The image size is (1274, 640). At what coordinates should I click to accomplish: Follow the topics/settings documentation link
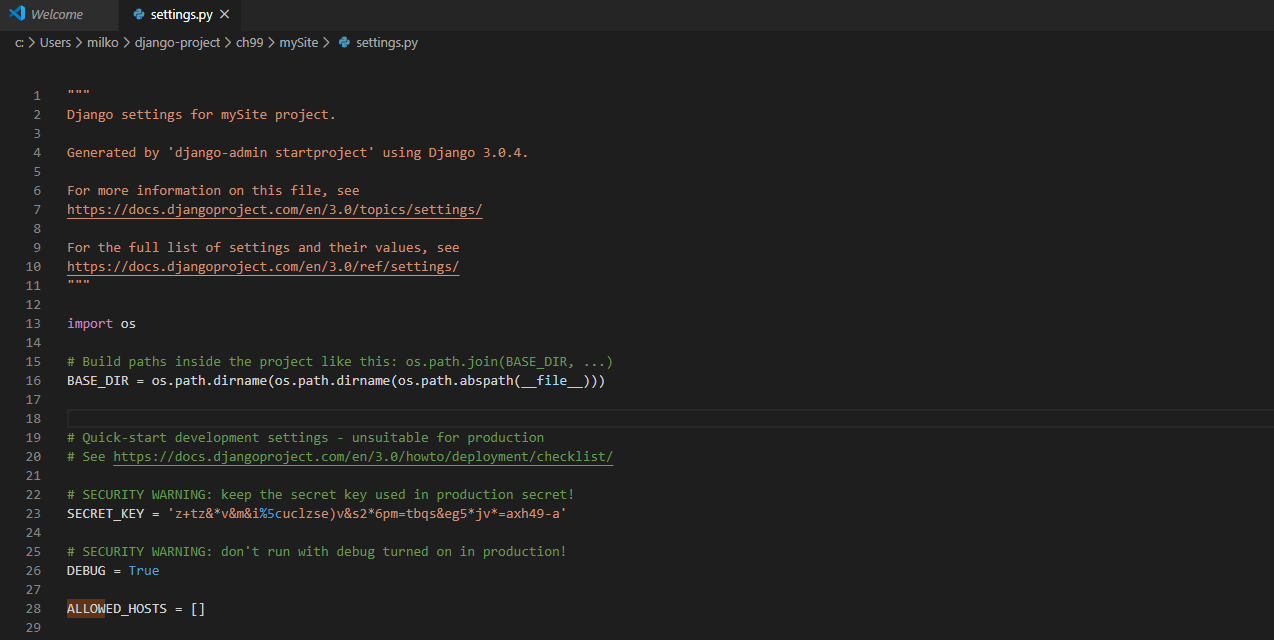[275, 210]
